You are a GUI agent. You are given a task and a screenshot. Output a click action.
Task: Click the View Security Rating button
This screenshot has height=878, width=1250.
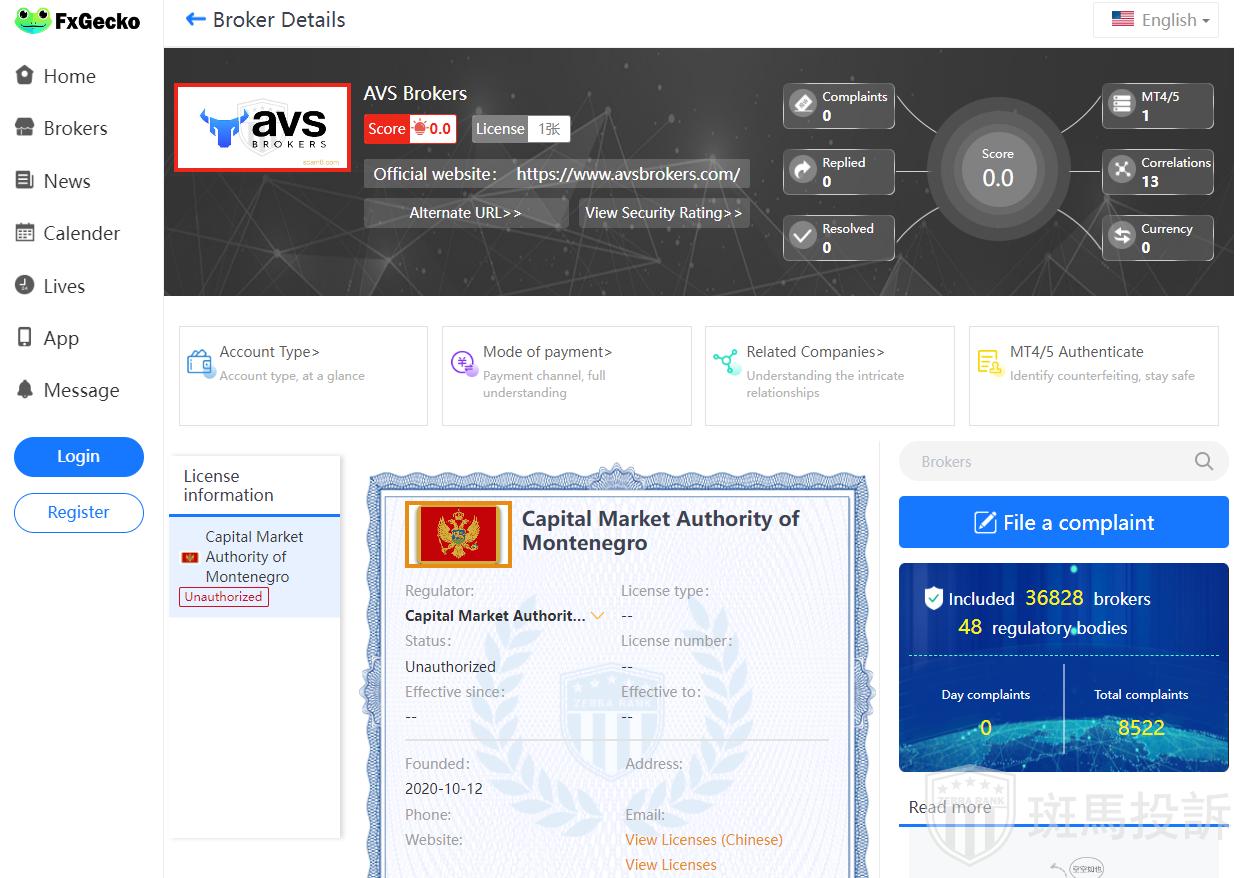tap(663, 213)
